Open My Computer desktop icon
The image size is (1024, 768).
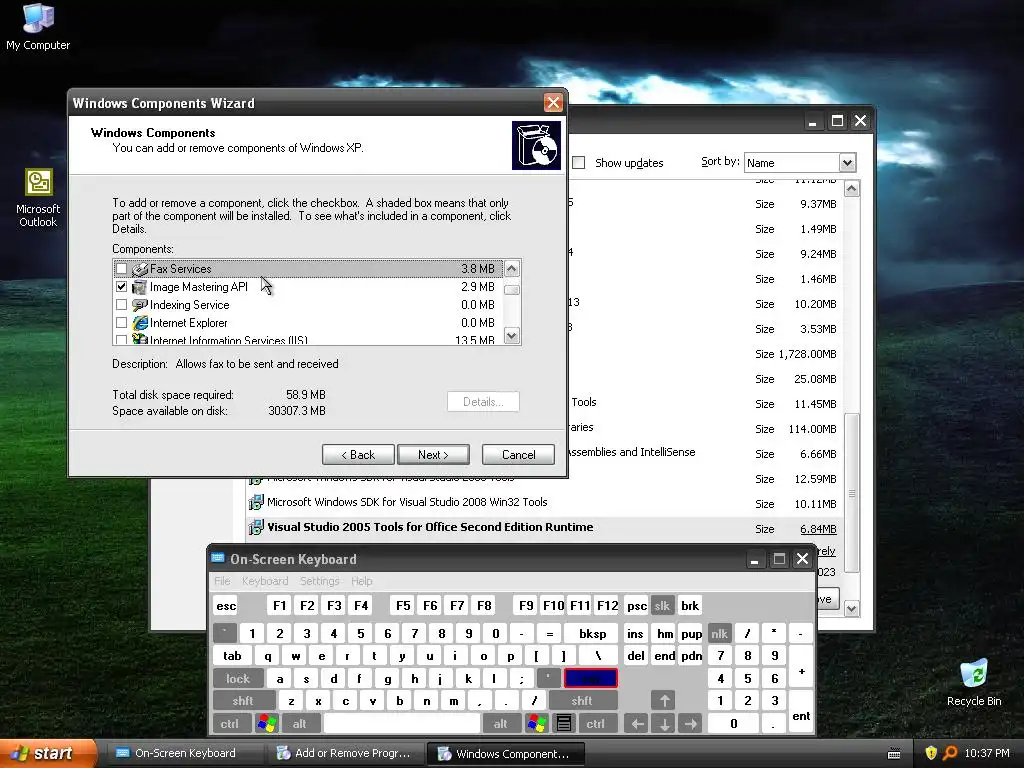point(38,26)
